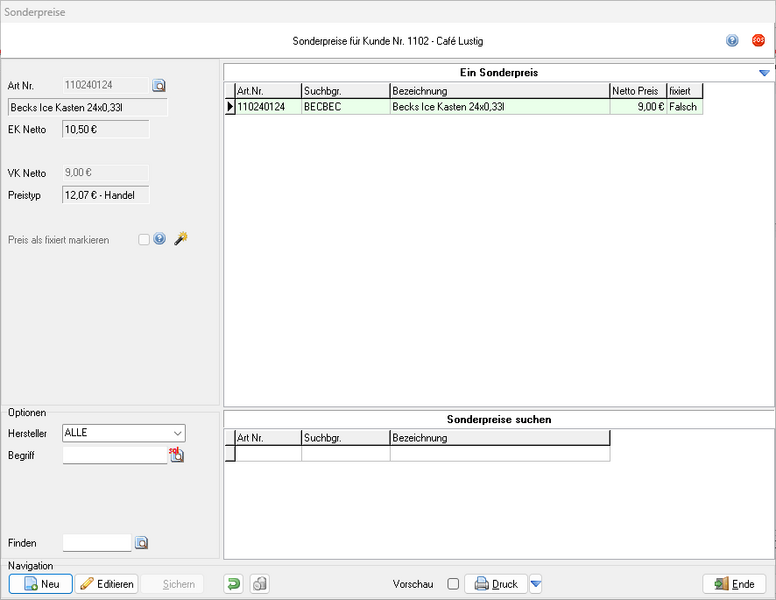776x600 pixels.
Task: Click the red SOS icon
Action: click(x=758, y=41)
